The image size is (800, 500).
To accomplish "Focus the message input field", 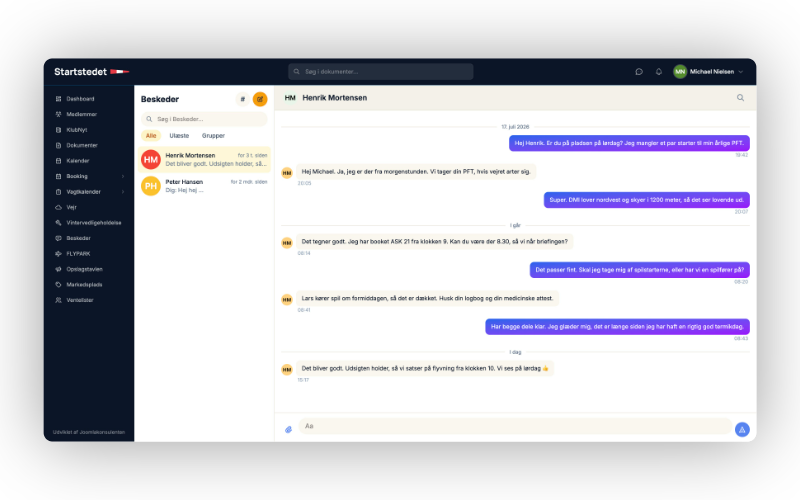I will point(515,426).
